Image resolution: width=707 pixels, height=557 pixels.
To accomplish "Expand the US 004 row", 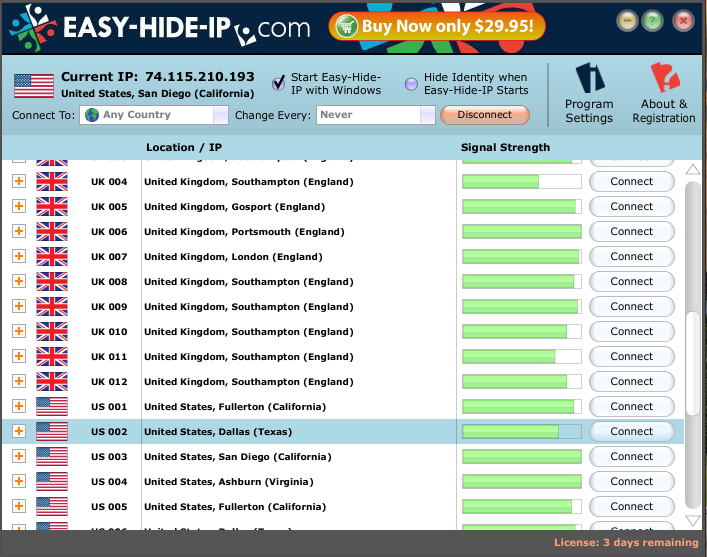I will click(19, 481).
